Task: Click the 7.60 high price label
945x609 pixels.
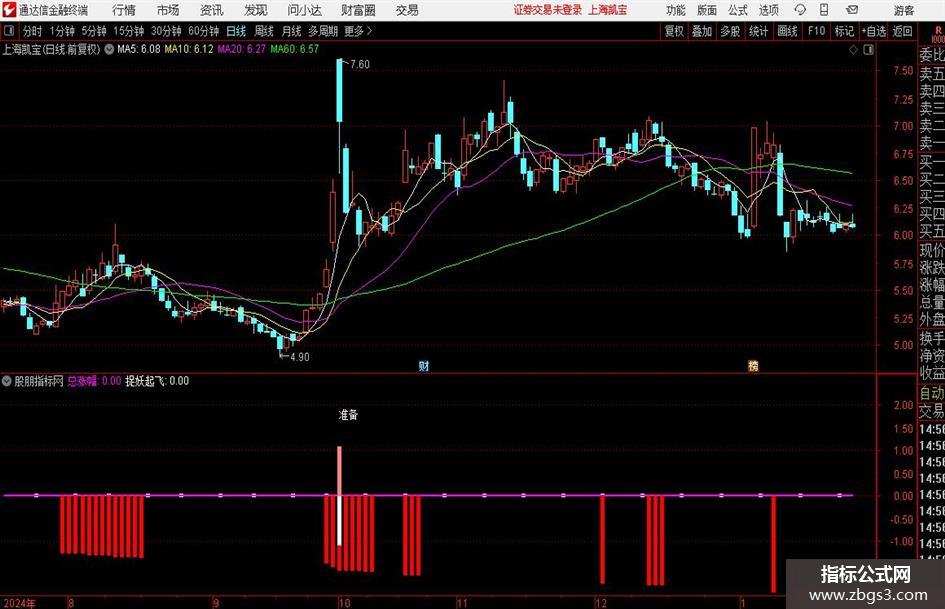Action: [x=360, y=64]
